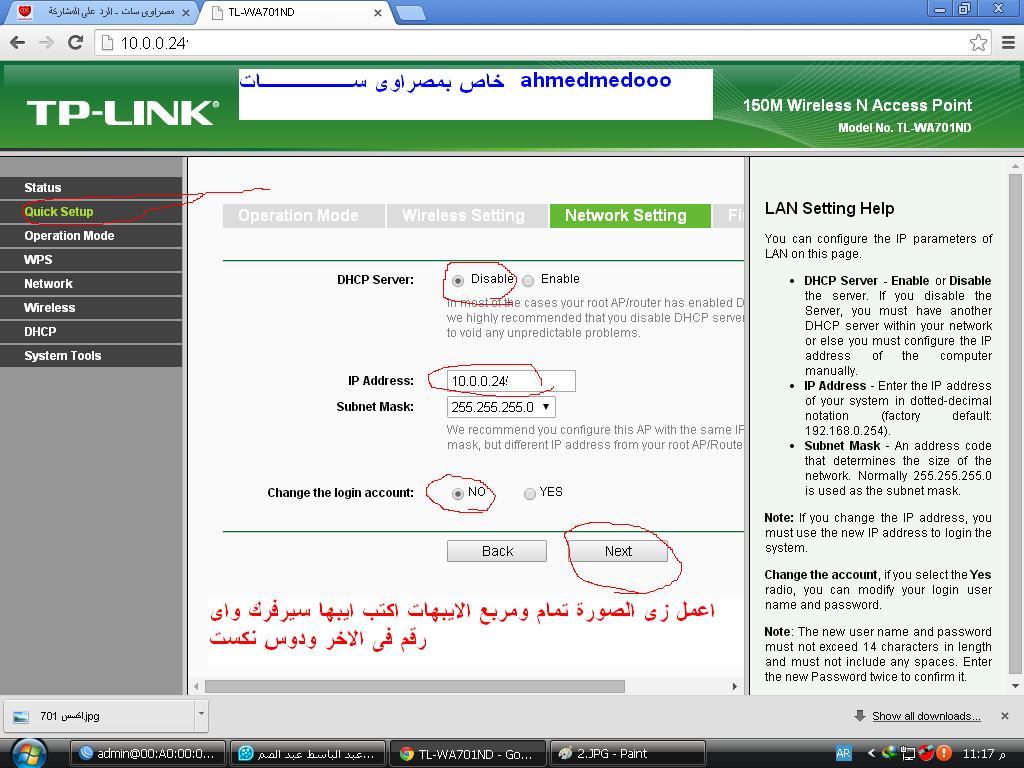Switch to the TL-WA701ND browser tab
This screenshot has height=768, width=1024.
click(297, 12)
